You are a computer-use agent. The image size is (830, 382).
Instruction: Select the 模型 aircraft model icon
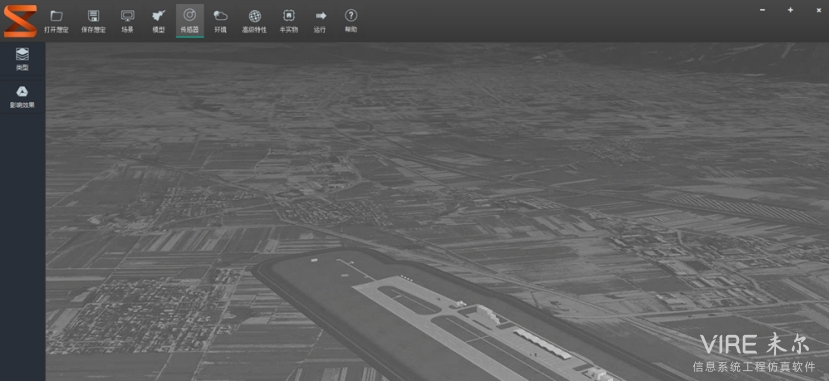158,21
